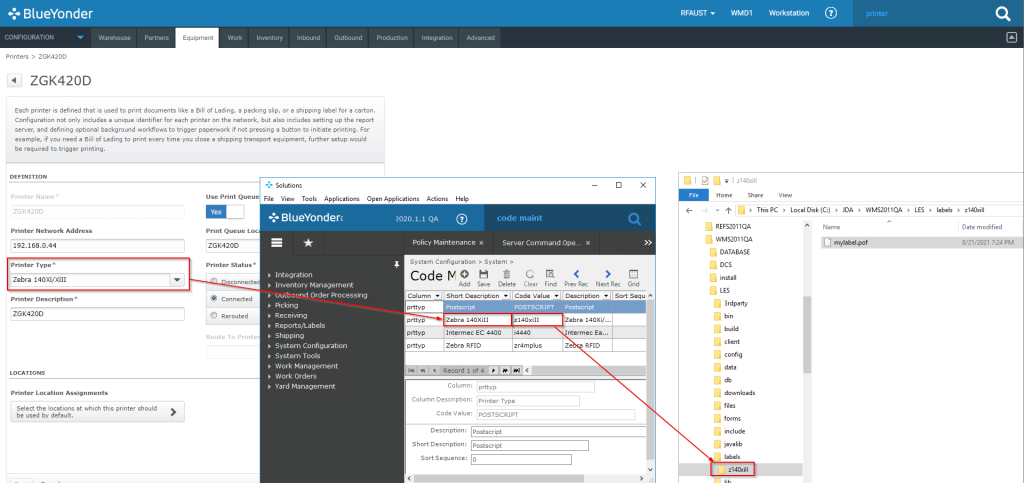Open the CONFIGURATION module dropdown
The height and width of the screenshot is (483, 1024).
coord(80,37)
